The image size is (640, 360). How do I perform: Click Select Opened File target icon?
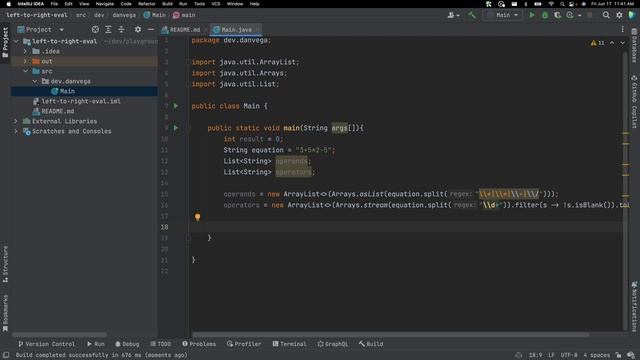click(x=95, y=29)
